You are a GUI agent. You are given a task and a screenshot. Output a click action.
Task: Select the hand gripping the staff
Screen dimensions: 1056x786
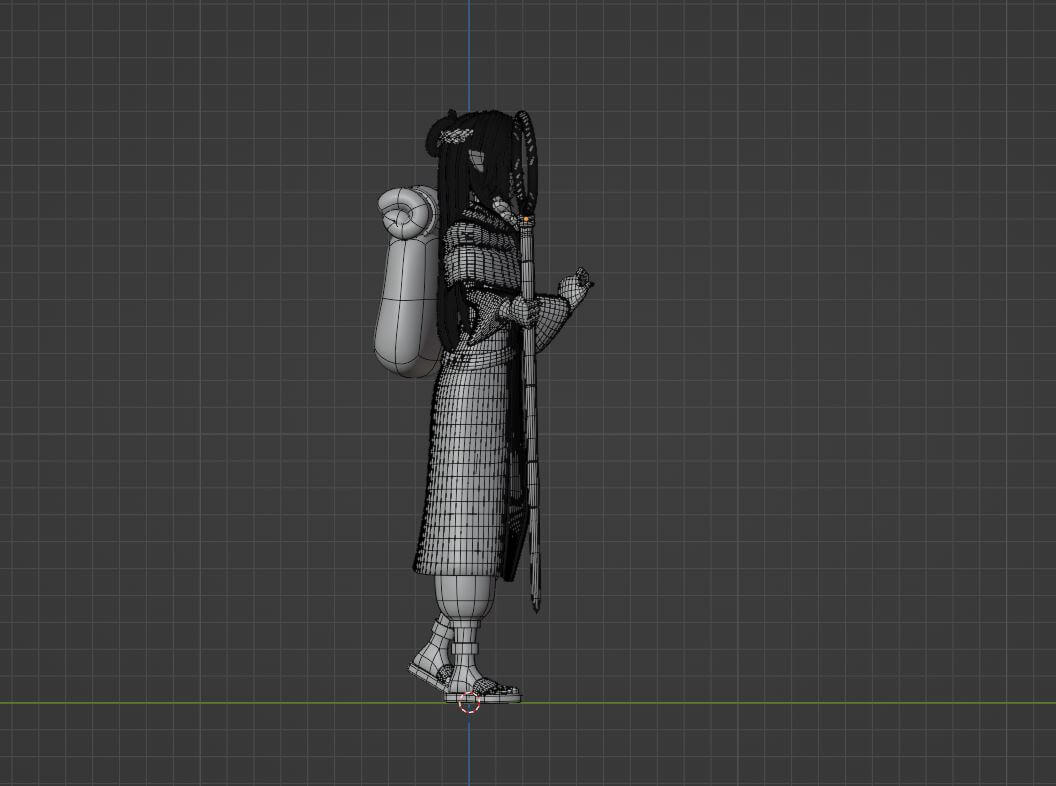click(x=524, y=313)
